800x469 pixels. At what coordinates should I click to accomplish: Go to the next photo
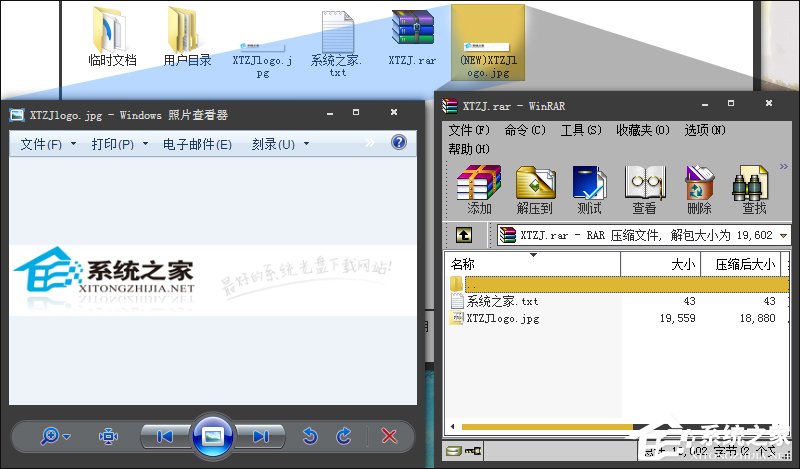coord(261,436)
